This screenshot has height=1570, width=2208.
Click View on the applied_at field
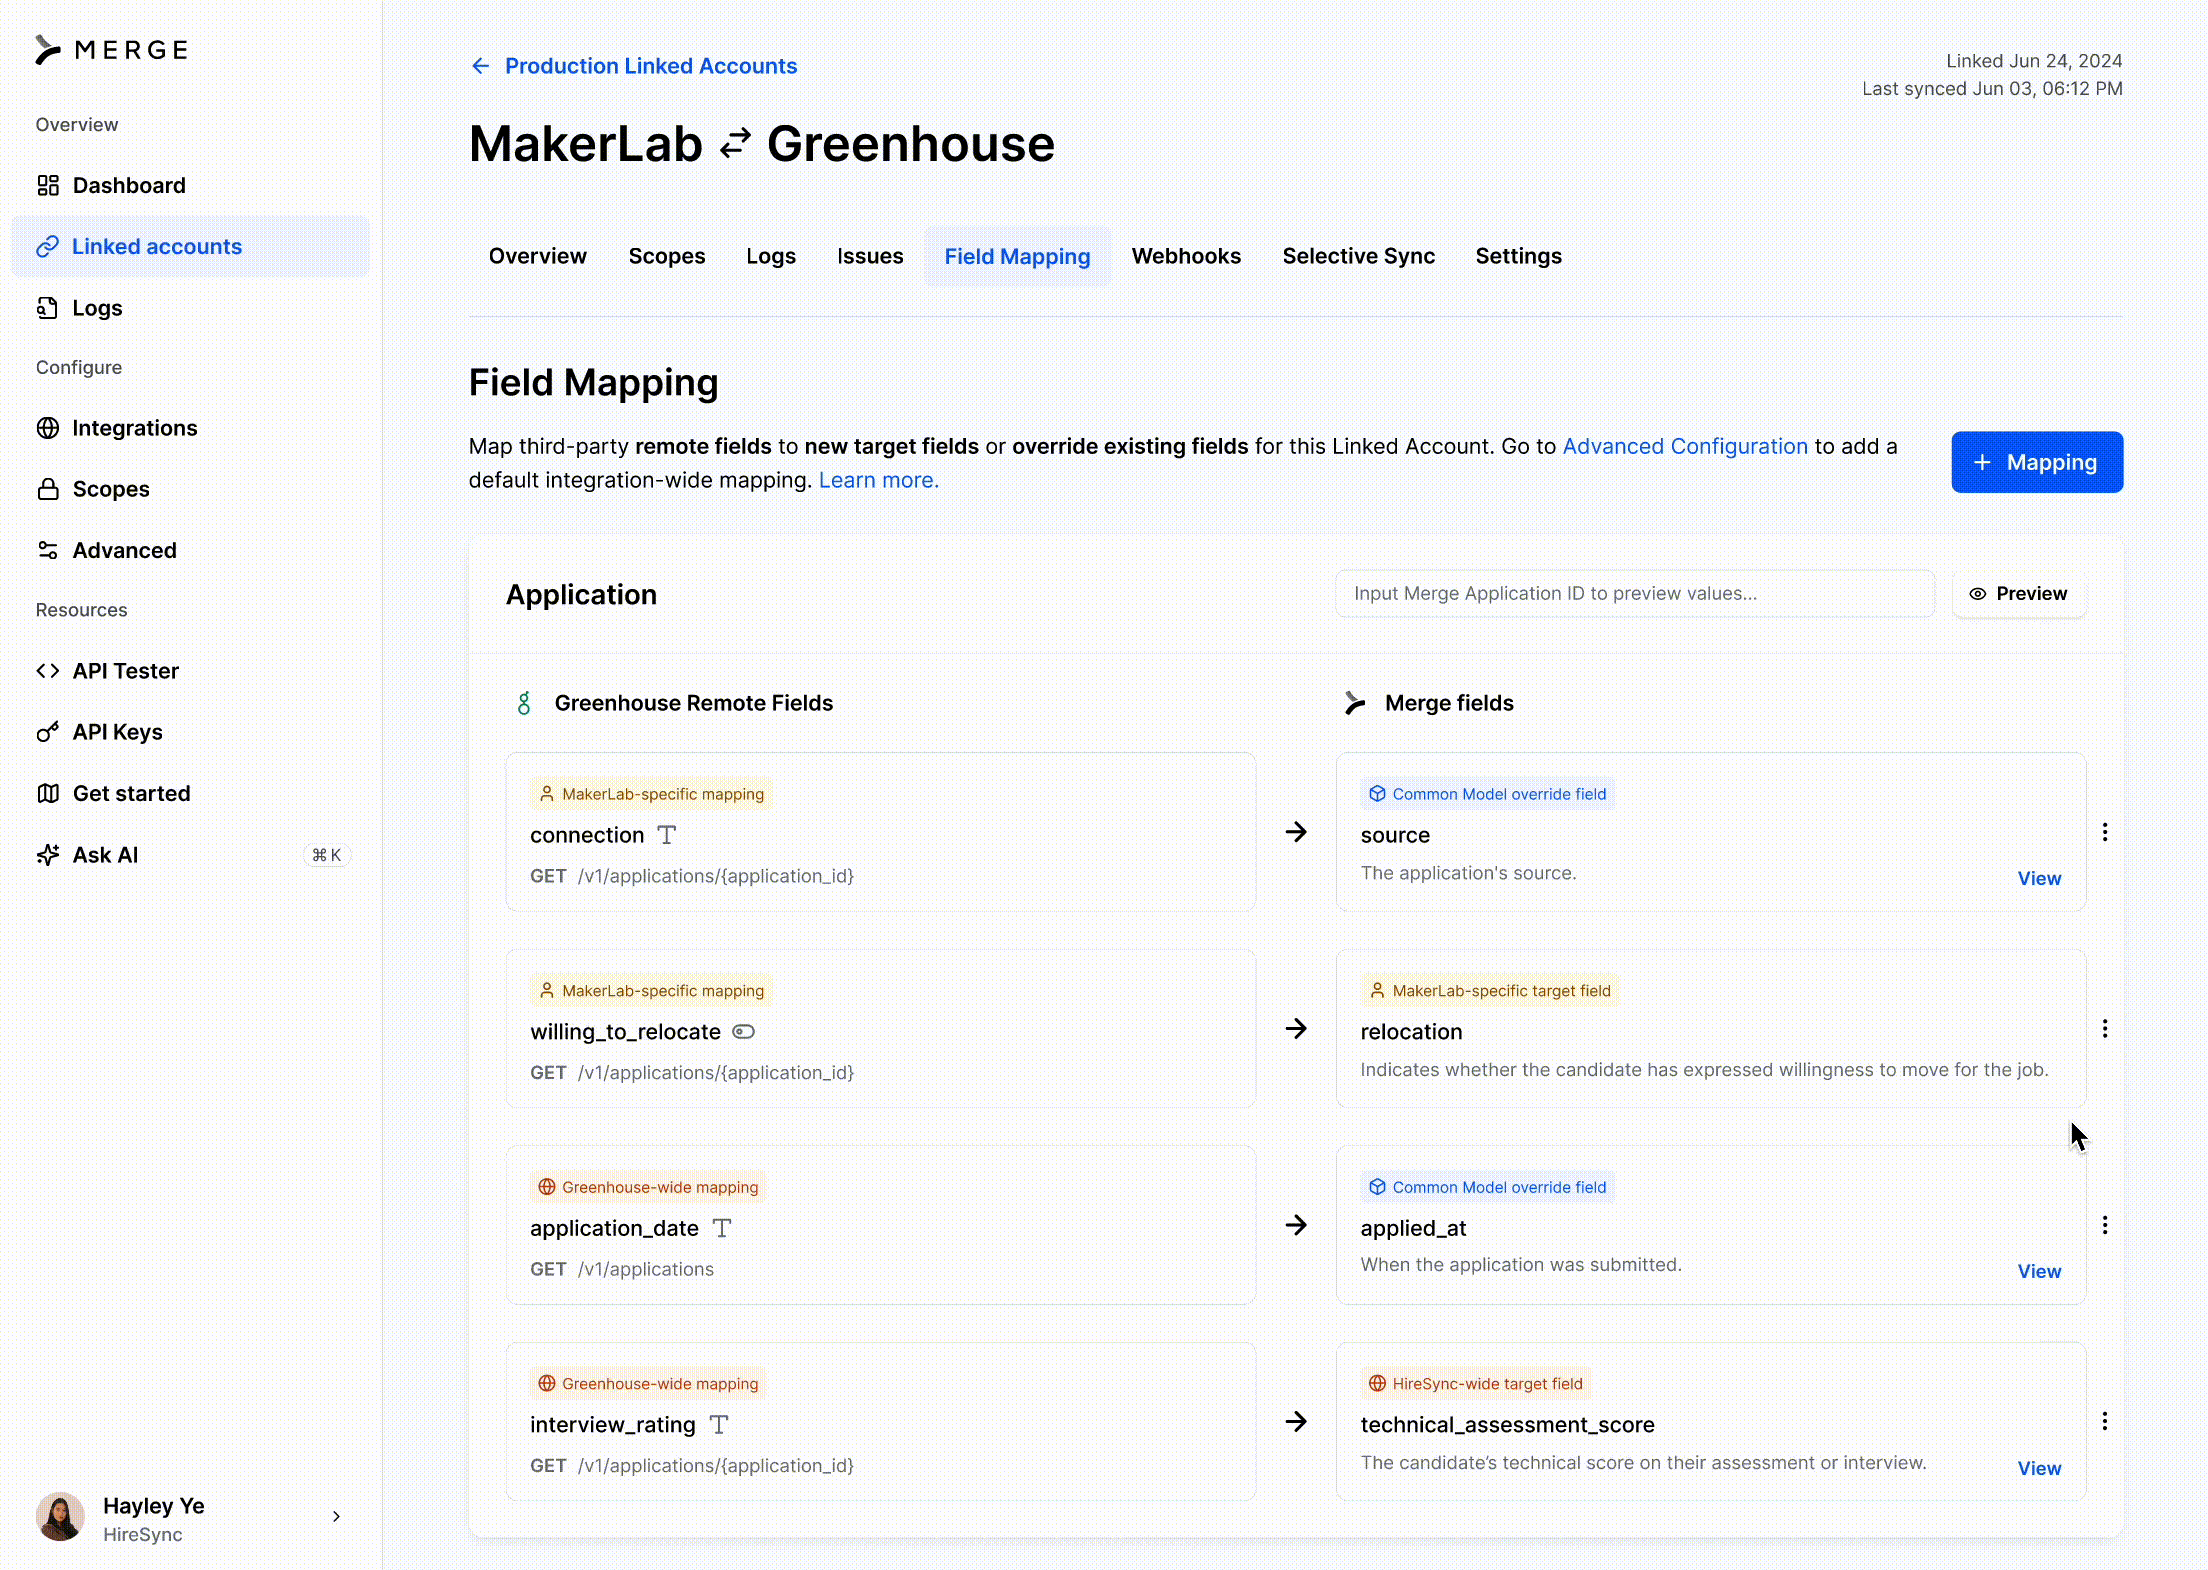pos(2039,1271)
